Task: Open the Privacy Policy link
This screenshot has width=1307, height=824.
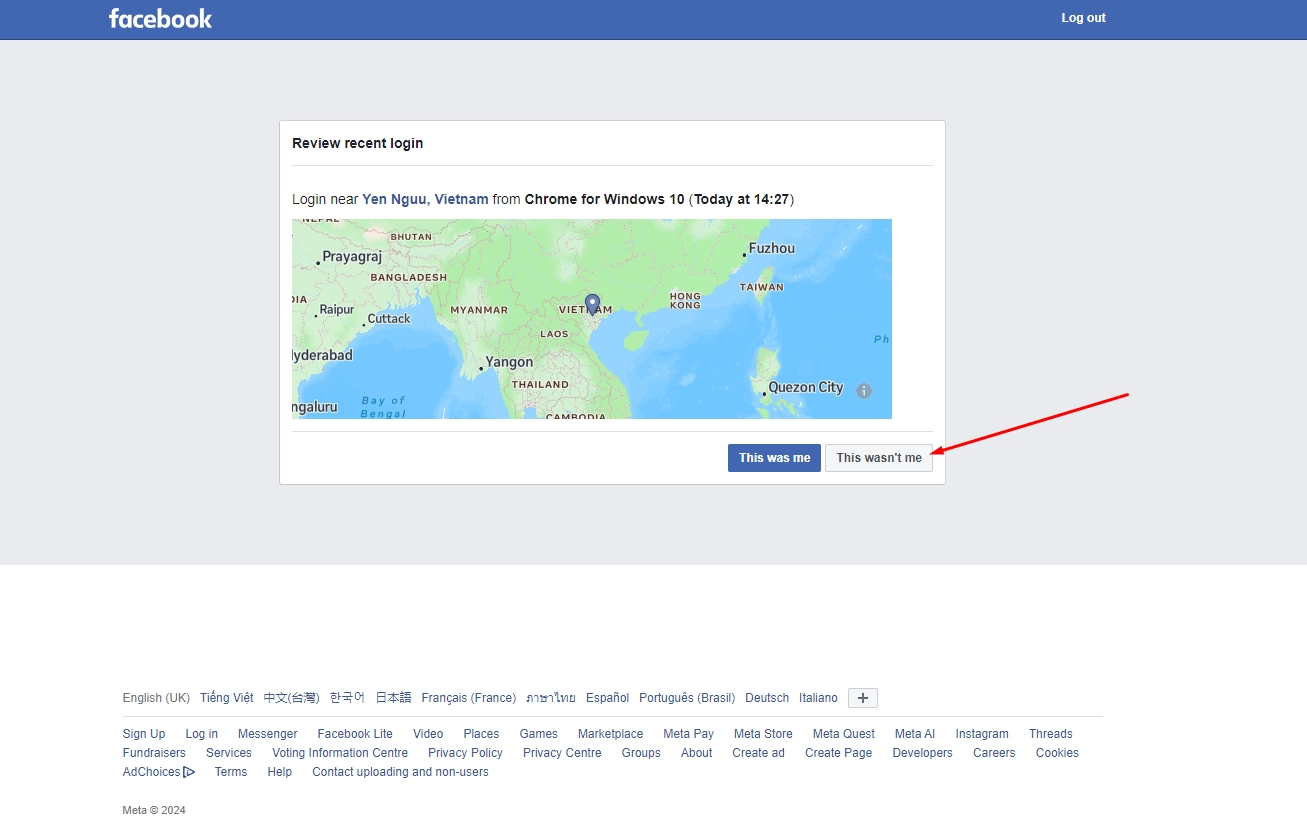Action: click(465, 753)
